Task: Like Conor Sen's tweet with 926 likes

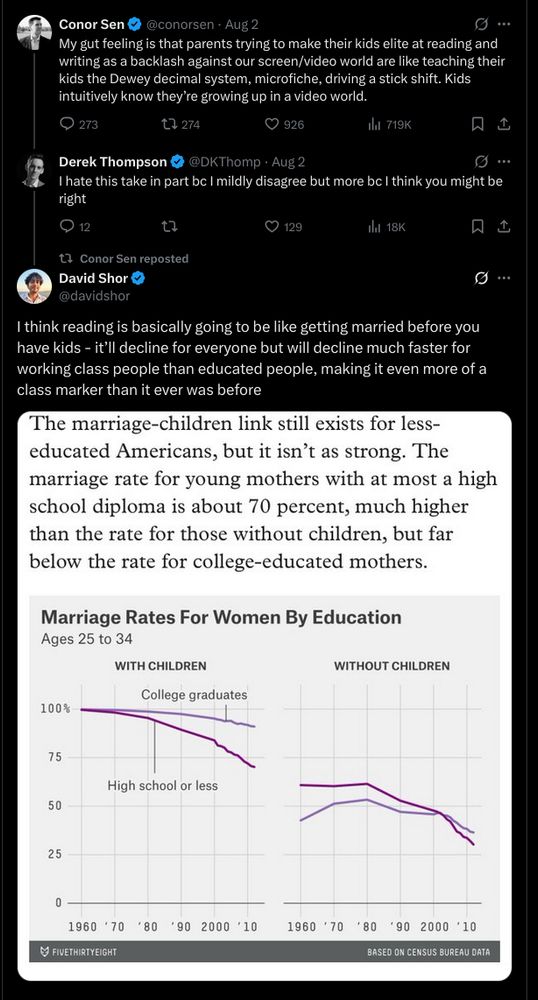Action: [x=284, y=124]
